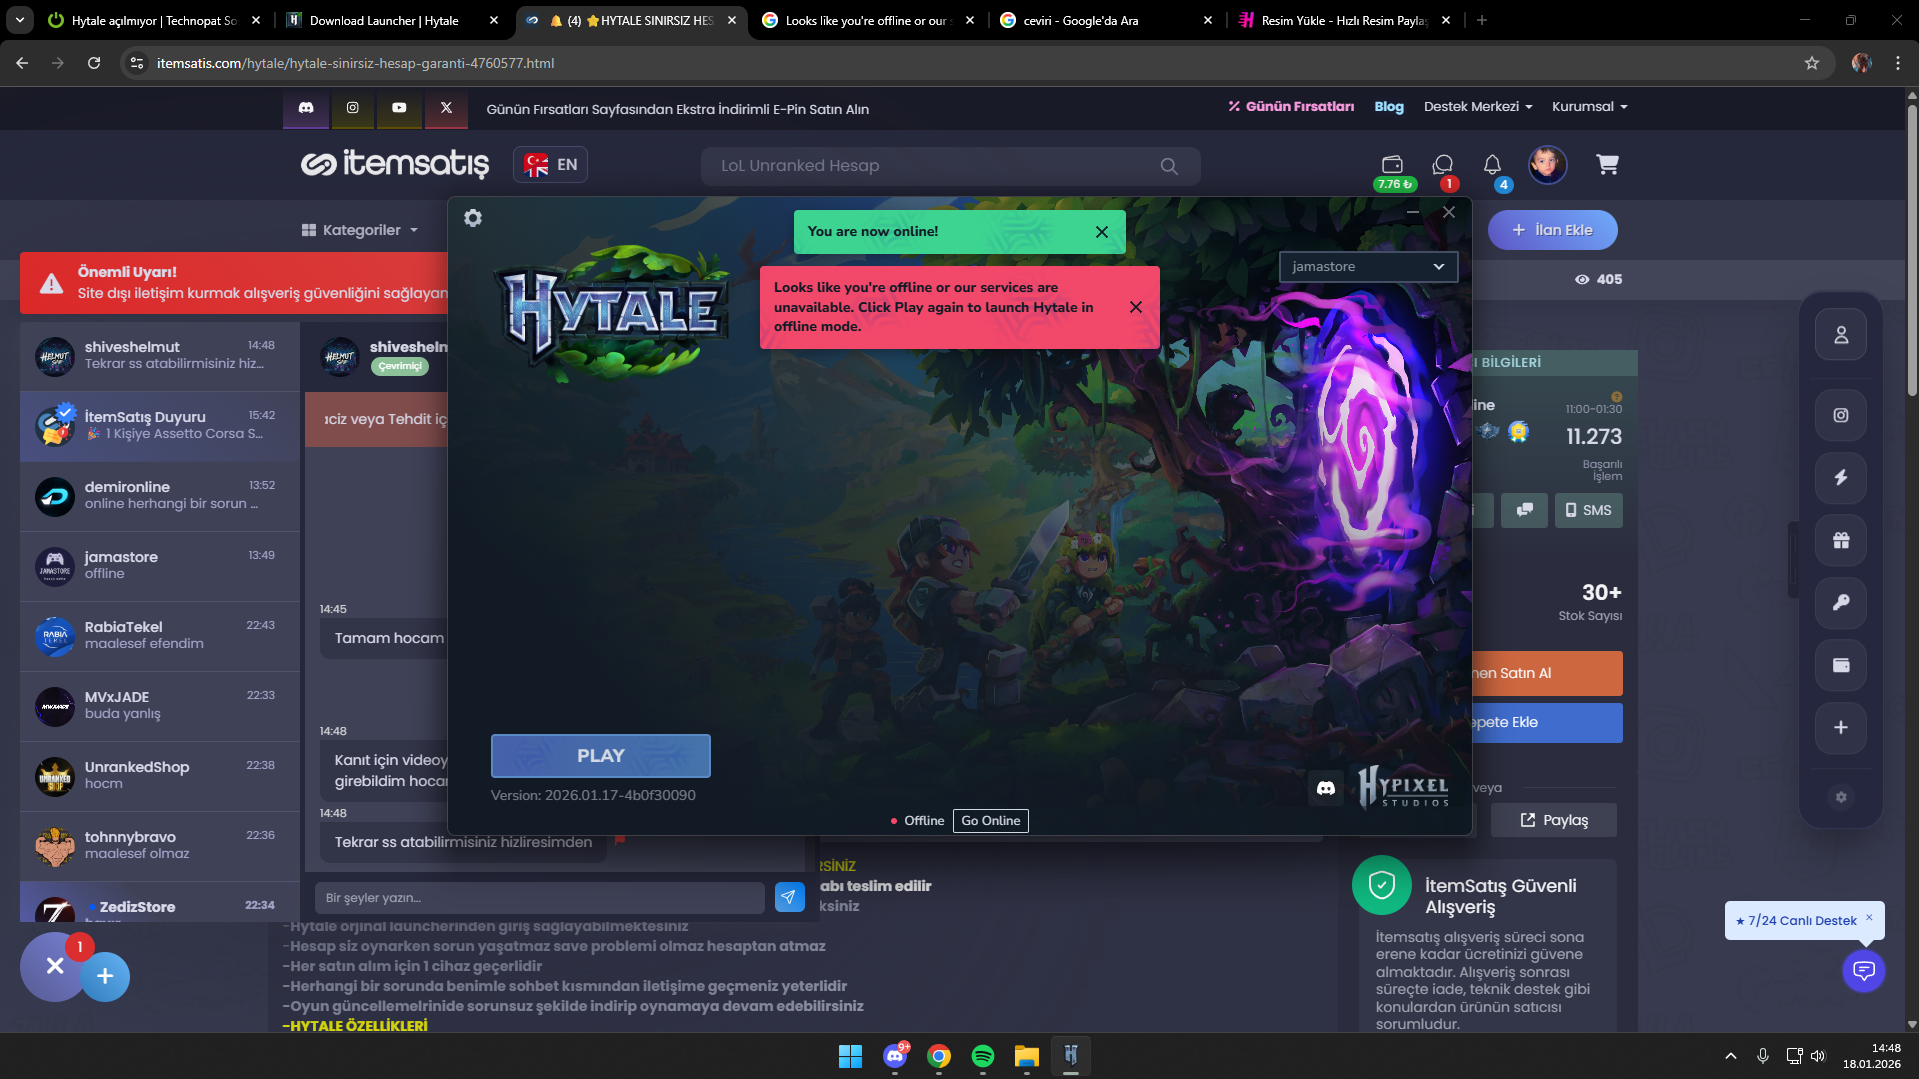Click the İlan Ekle button
The height and width of the screenshot is (1079, 1919).
[x=1553, y=230]
